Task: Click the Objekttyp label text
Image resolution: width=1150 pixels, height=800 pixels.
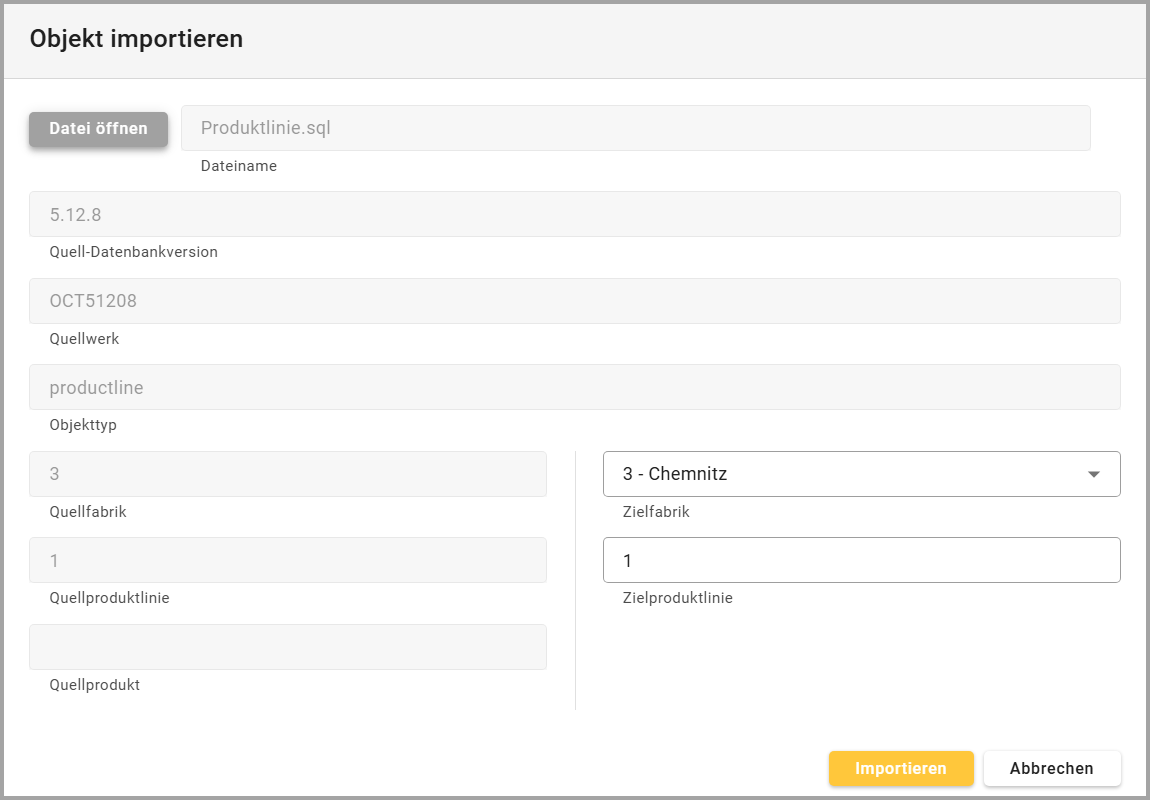Action: 83,425
